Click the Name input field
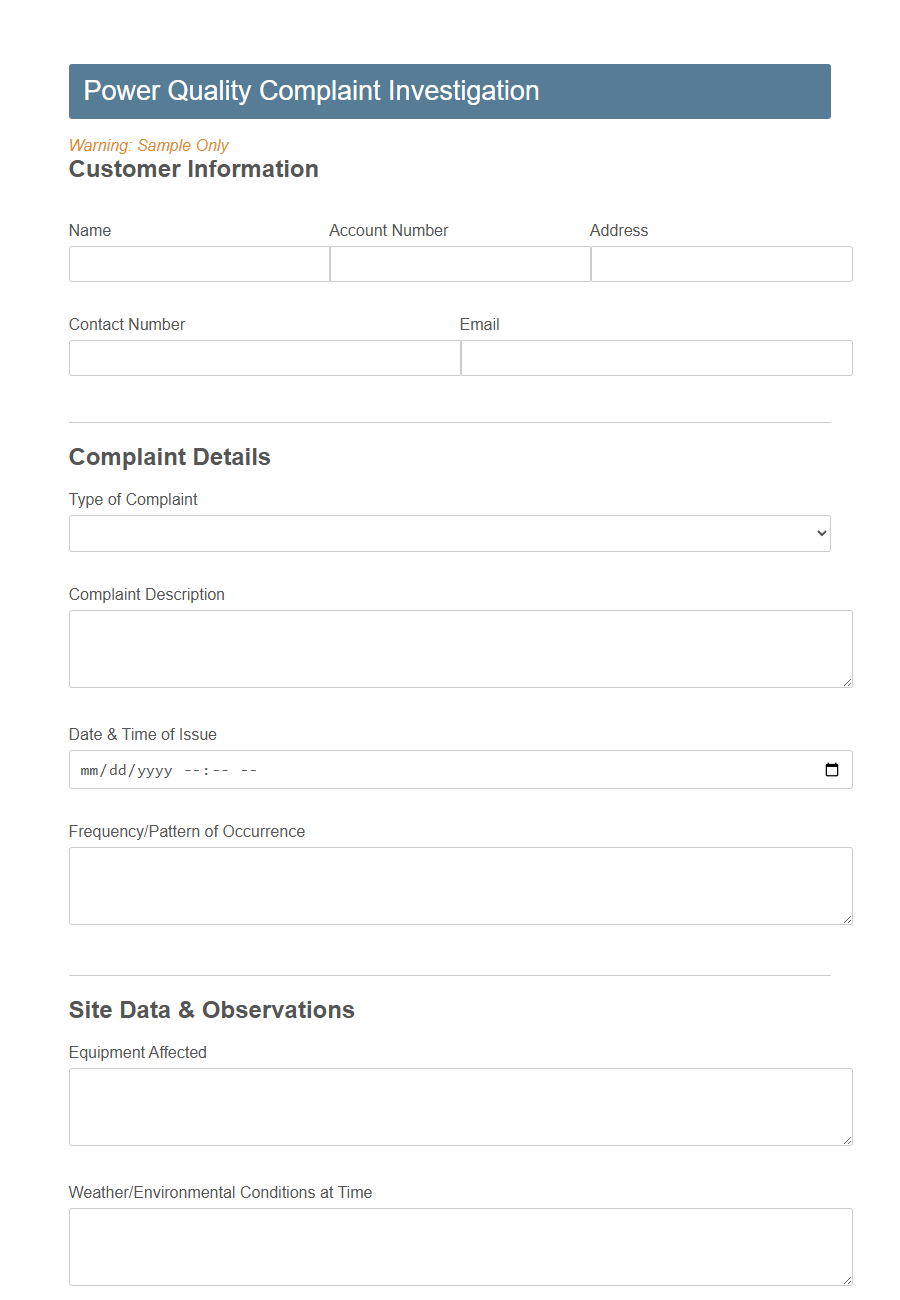The width and height of the screenshot is (900, 1300). [x=198, y=264]
